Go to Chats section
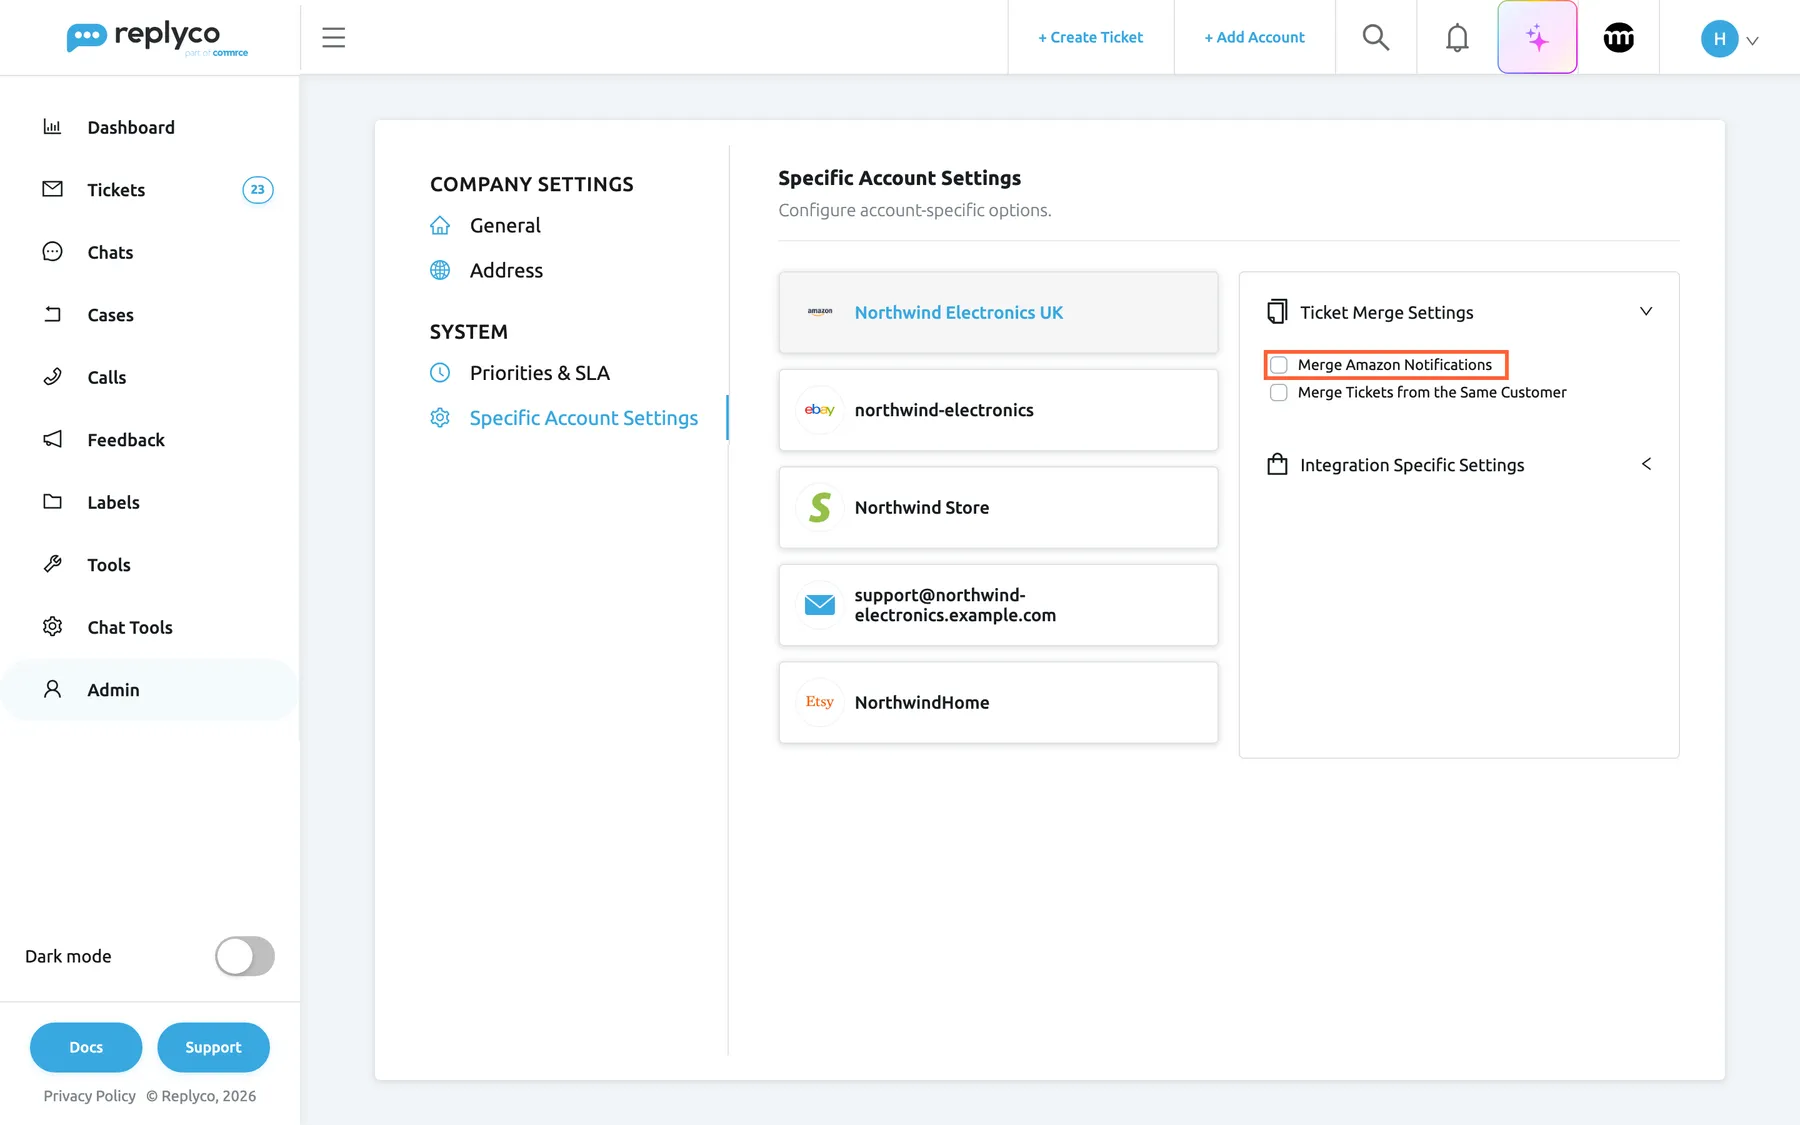 pyautogui.click(x=110, y=252)
